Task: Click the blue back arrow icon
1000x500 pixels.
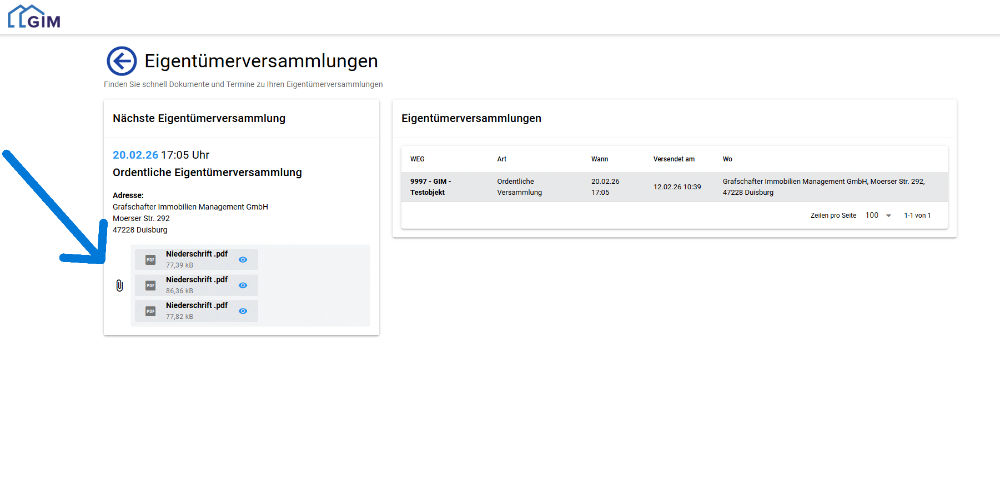Action: pyautogui.click(x=121, y=62)
